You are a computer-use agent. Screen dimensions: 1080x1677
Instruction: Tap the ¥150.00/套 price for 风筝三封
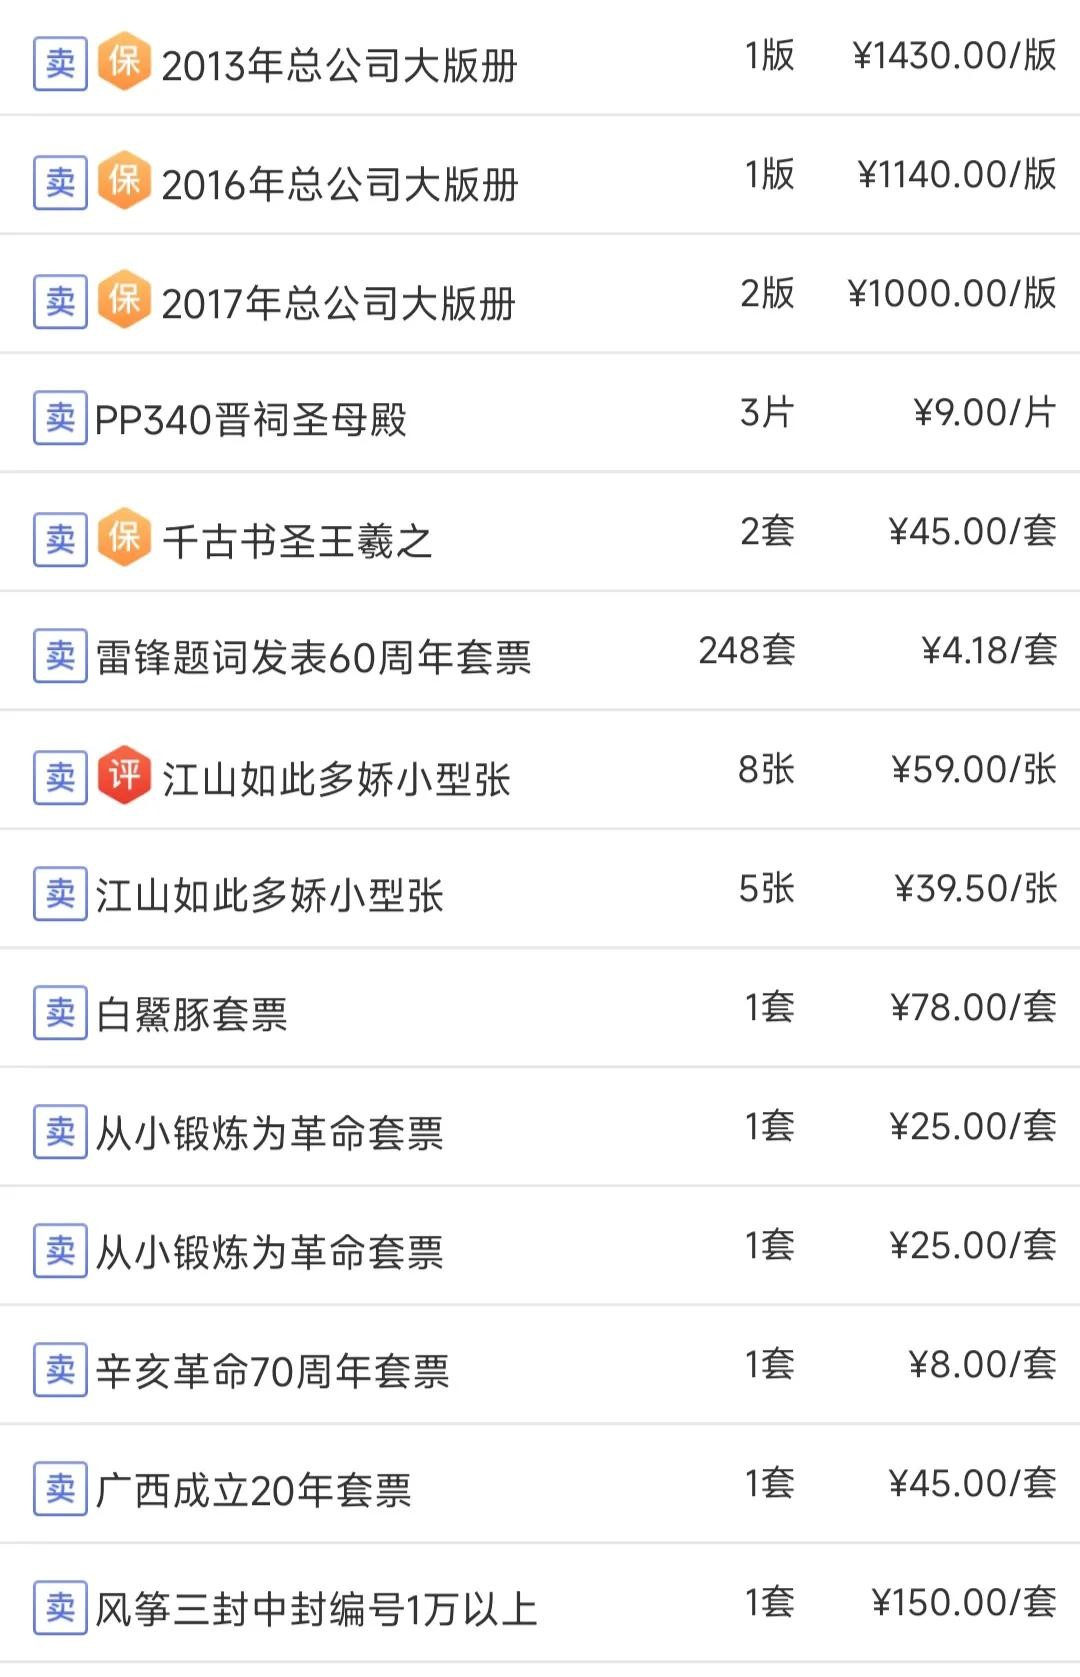tap(963, 1603)
